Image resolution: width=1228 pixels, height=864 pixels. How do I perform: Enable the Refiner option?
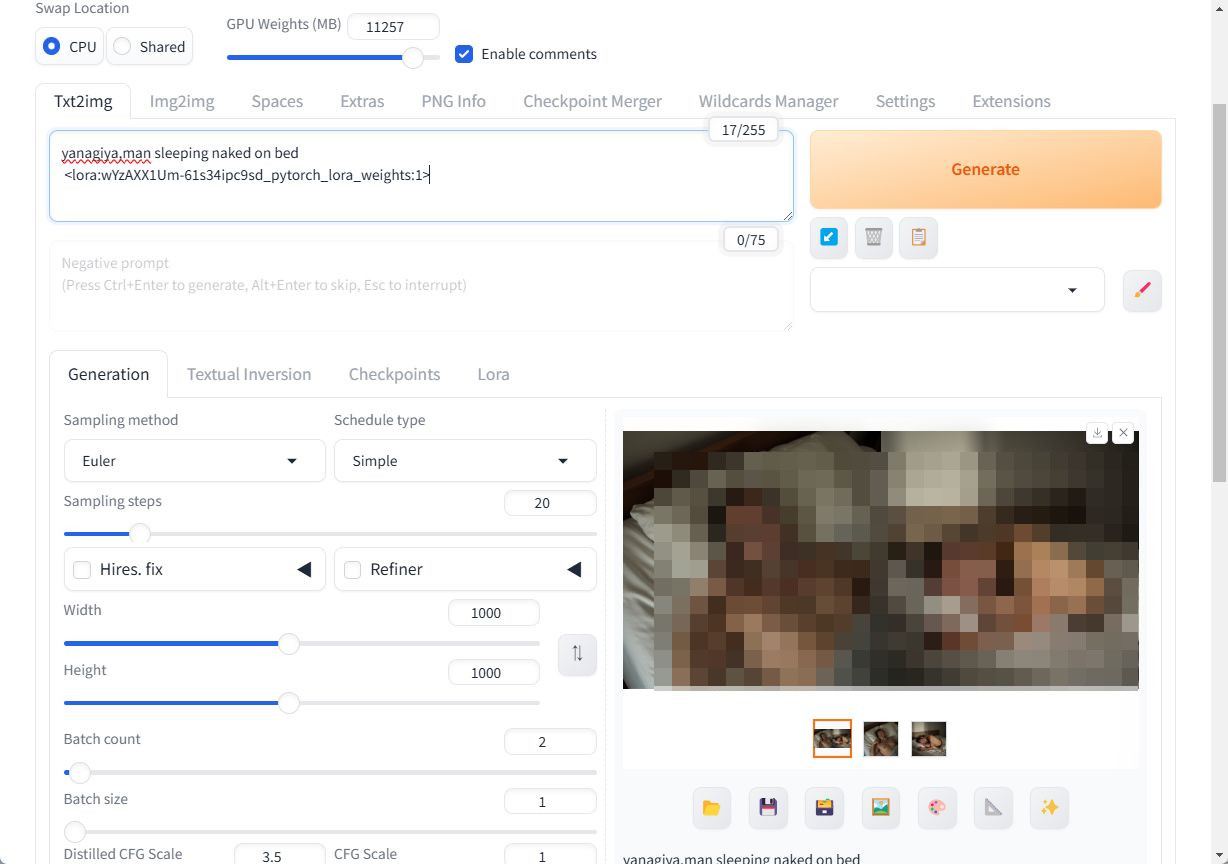click(x=352, y=569)
